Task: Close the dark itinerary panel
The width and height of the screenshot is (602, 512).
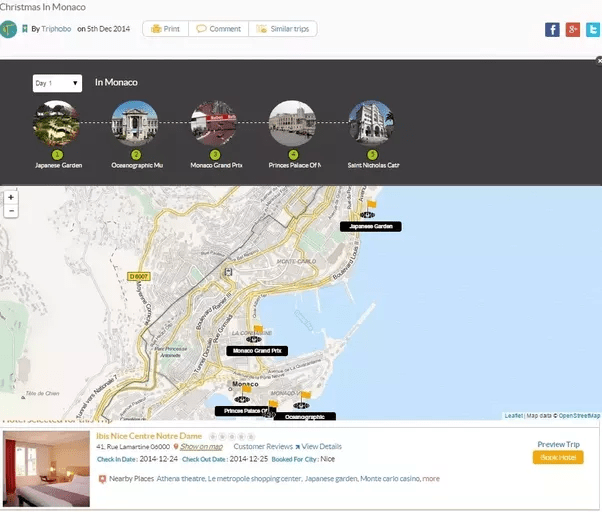Action: 599,61
